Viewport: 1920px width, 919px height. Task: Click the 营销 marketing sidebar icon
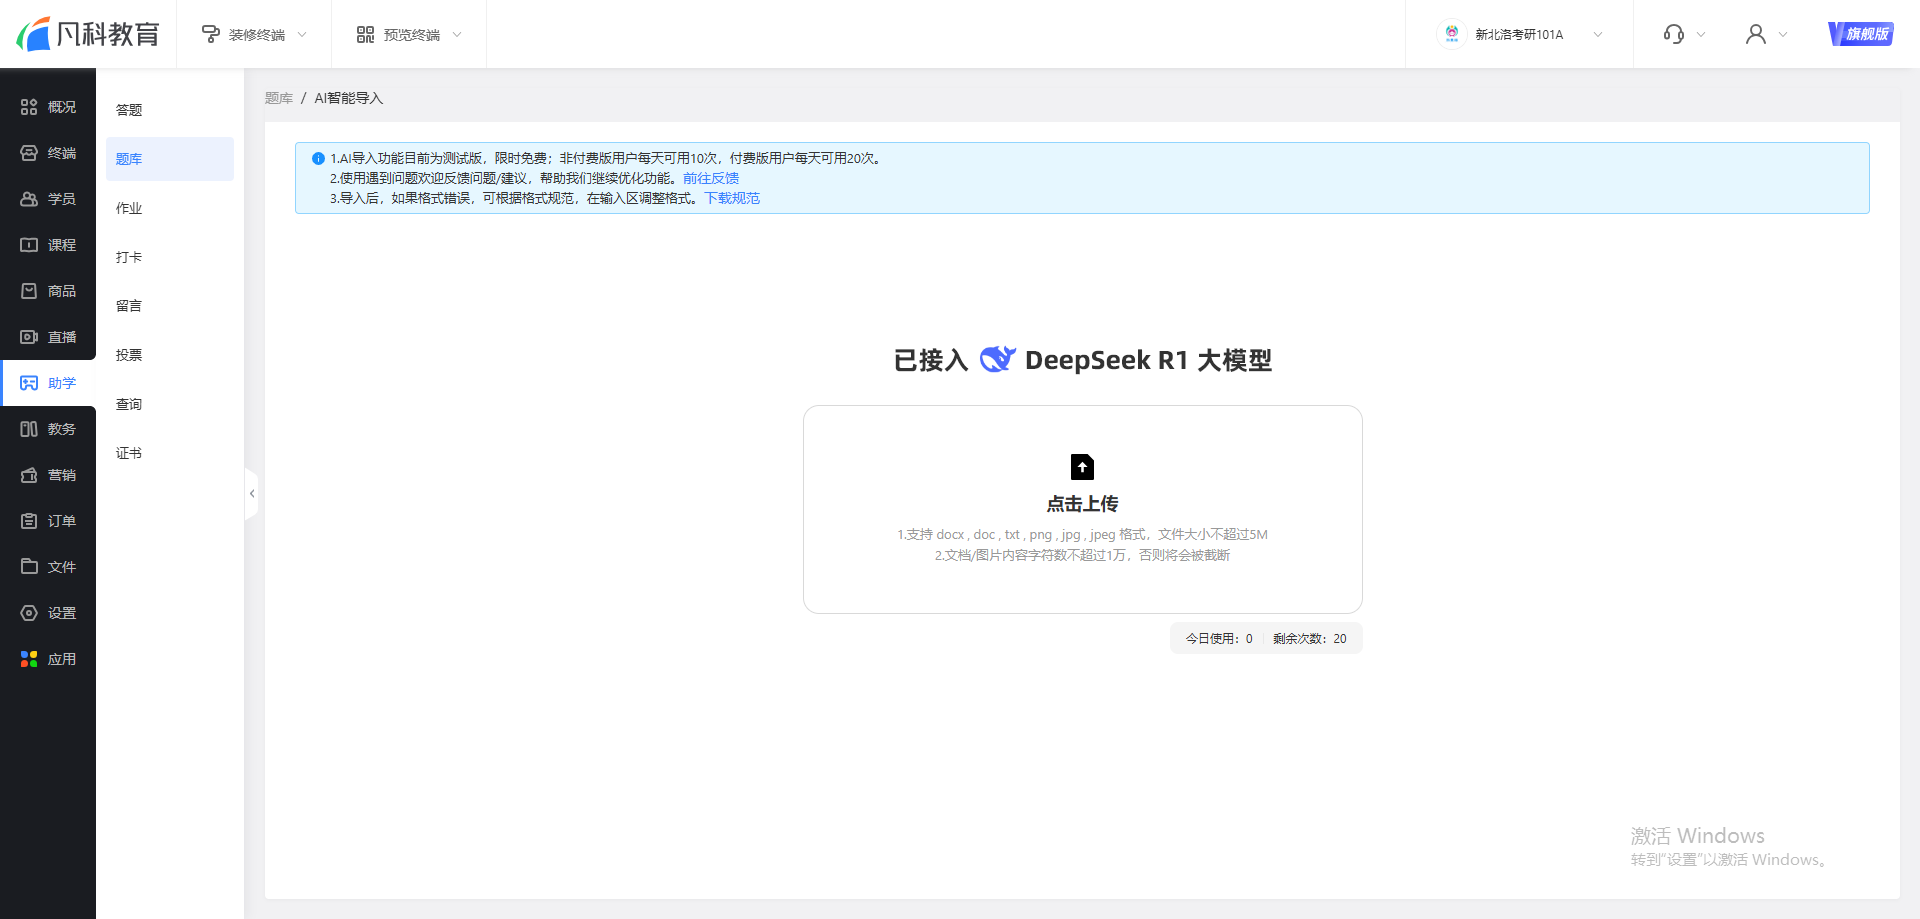[29, 475]
